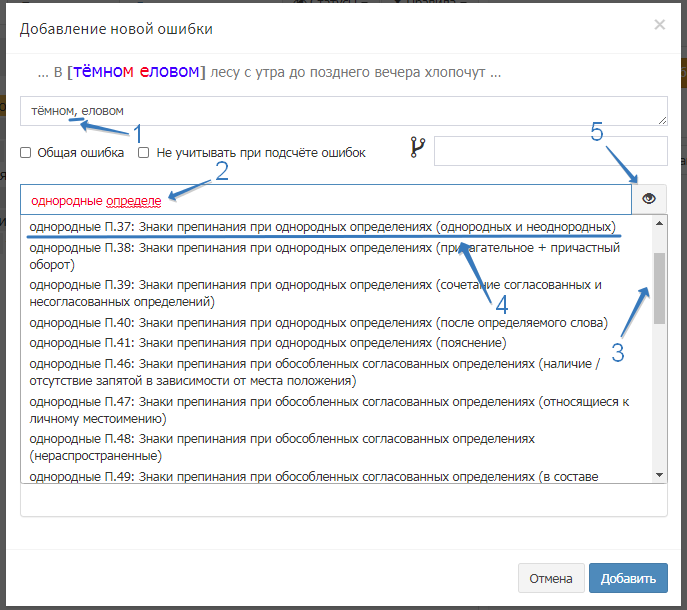The image size is (687, 610).
Task: Select the П.46 обособленных определениях entry
Action: coord(322,371)
